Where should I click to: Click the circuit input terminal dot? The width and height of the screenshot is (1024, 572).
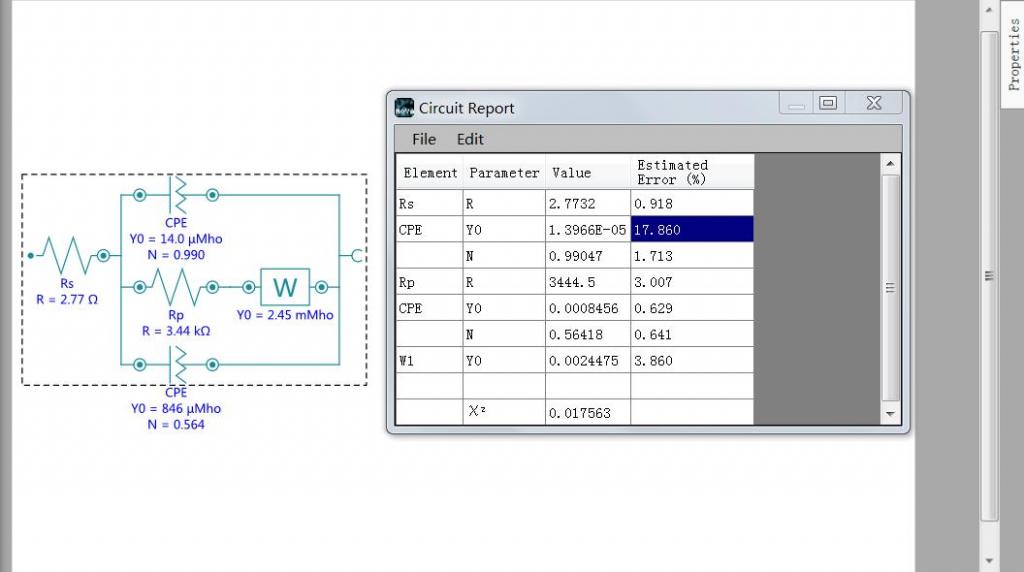coord(30,255)
